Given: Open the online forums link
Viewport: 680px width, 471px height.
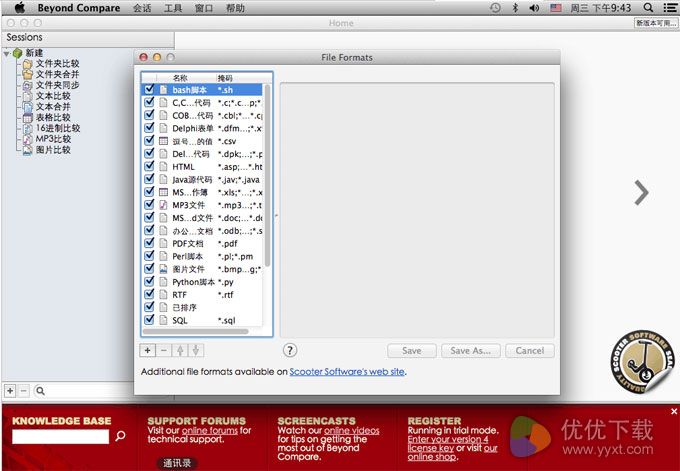Looking at the screenshot, I should click(x=210, y=431).
